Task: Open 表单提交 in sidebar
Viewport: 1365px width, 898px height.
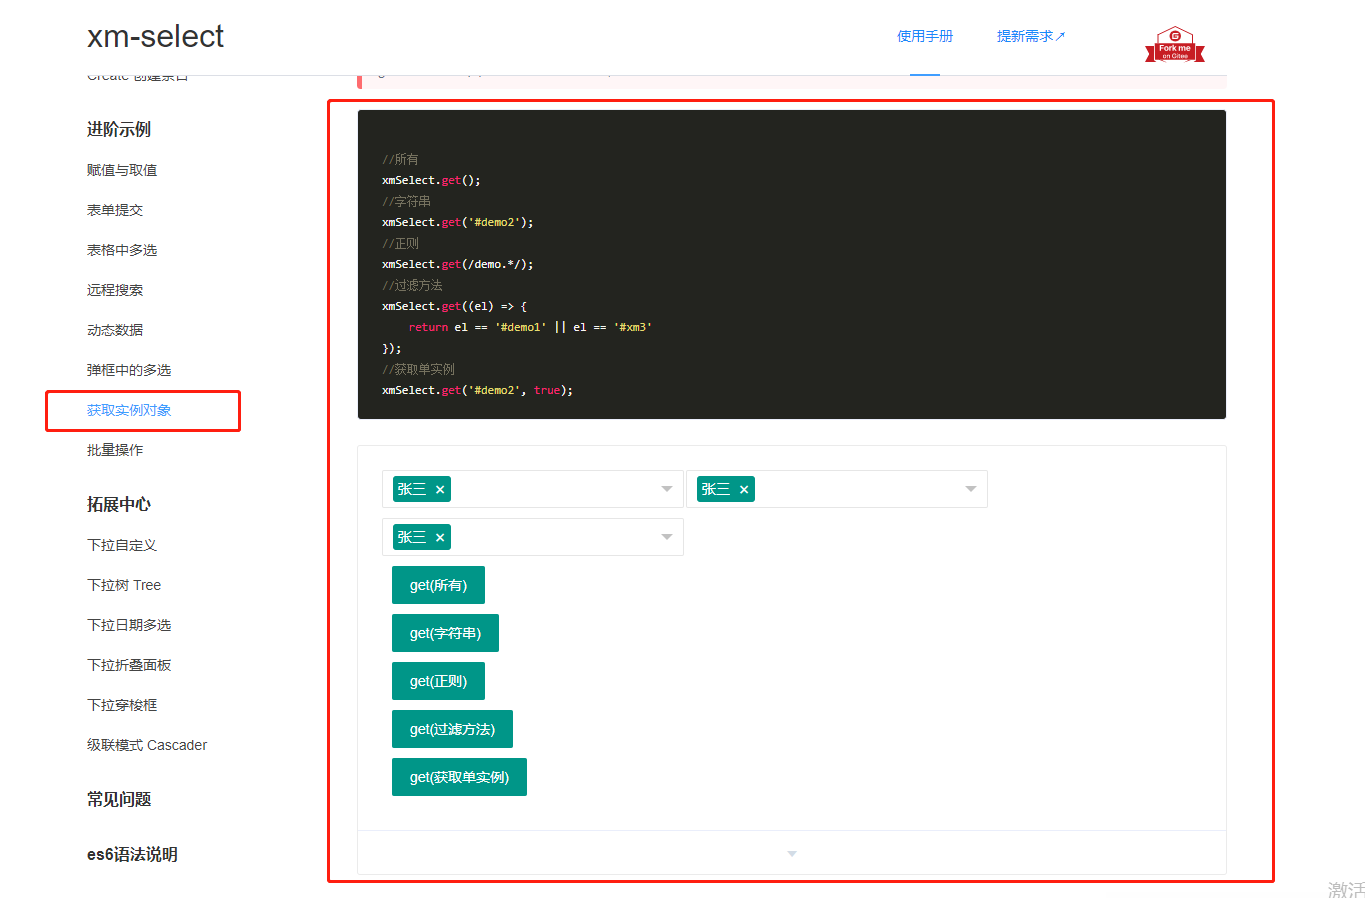Action: 115,210
